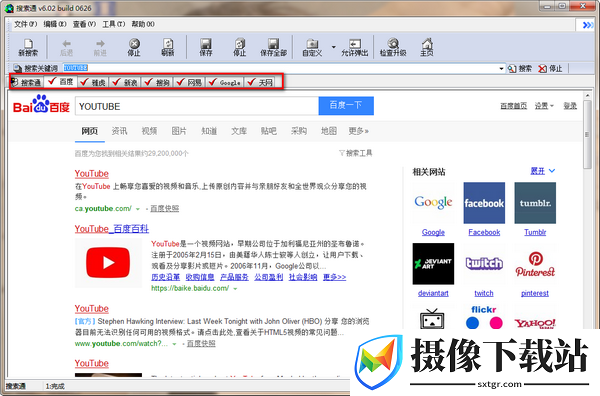600x396 pixels.
Task: Toggle the 网易 checkmark tab
Action: tap(190, 82)
